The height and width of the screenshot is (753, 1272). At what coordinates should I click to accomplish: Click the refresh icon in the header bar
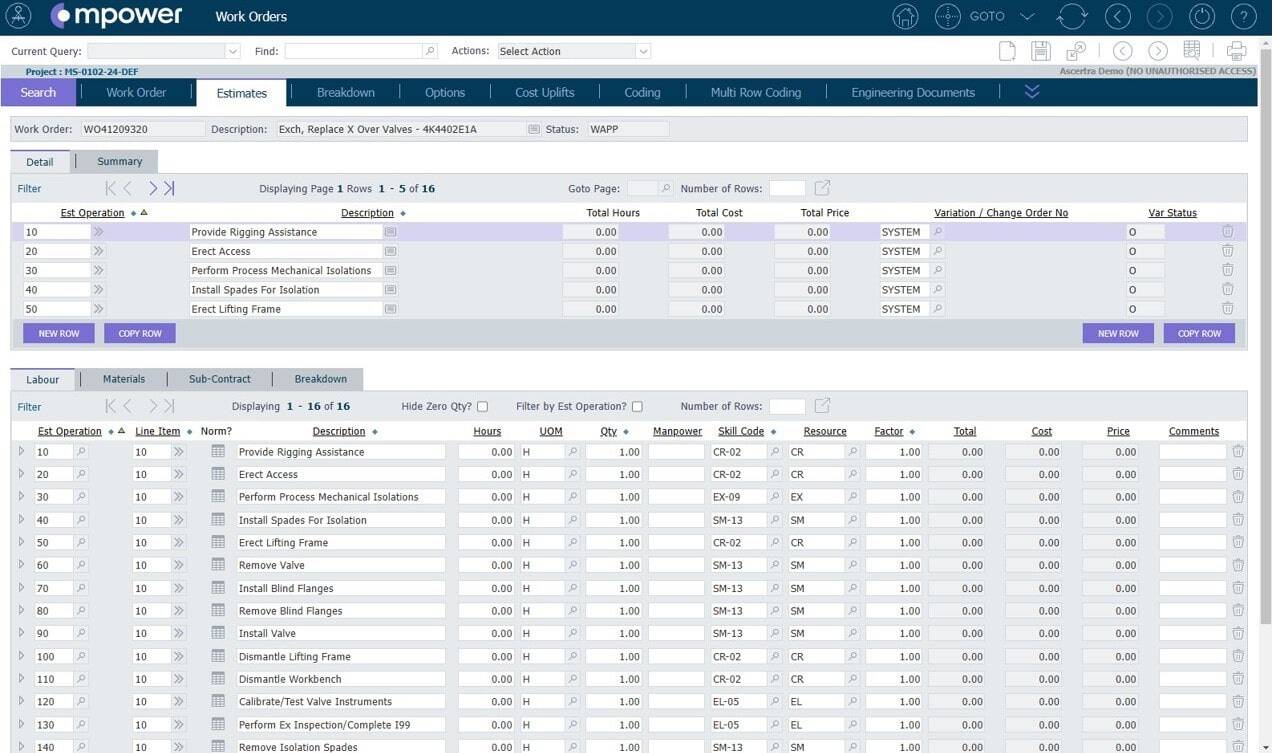click(1071, 16)
